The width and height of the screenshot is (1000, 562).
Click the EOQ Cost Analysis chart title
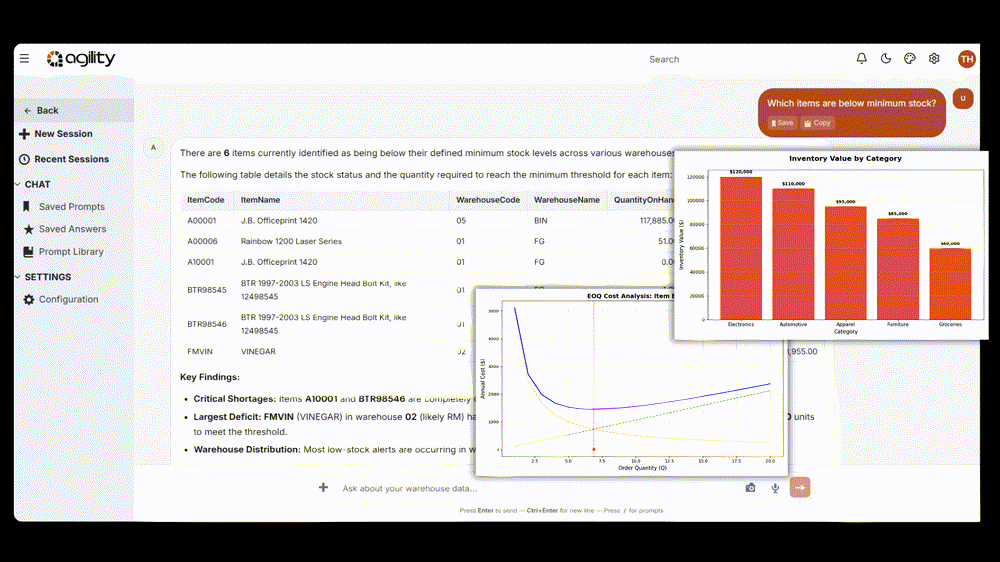click(630, 296)
